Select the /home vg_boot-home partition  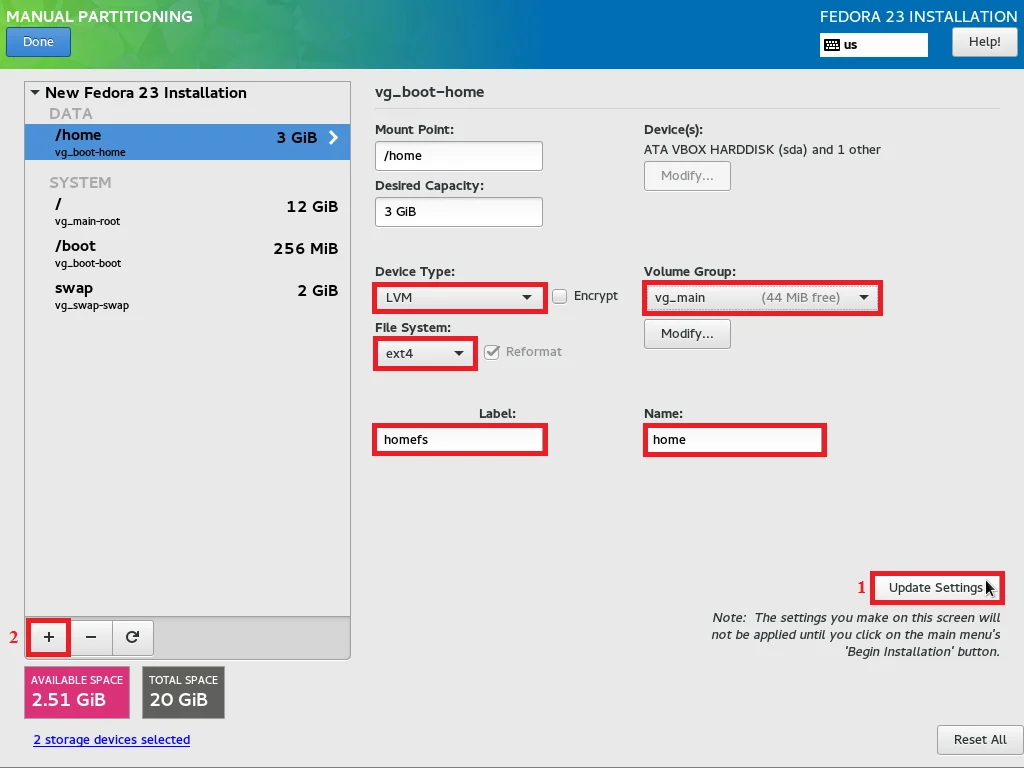click(187, 142)
